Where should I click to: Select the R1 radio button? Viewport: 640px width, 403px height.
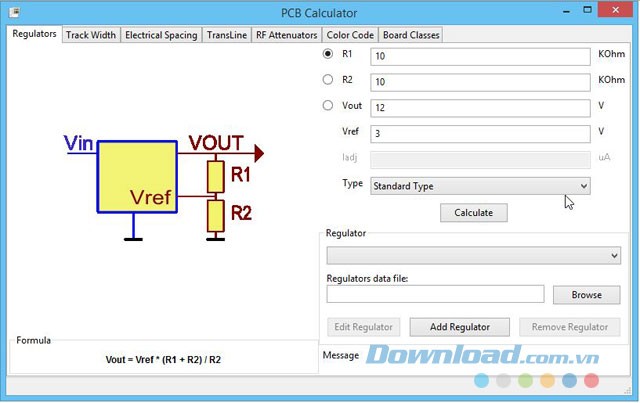click(x=328, y=54)
